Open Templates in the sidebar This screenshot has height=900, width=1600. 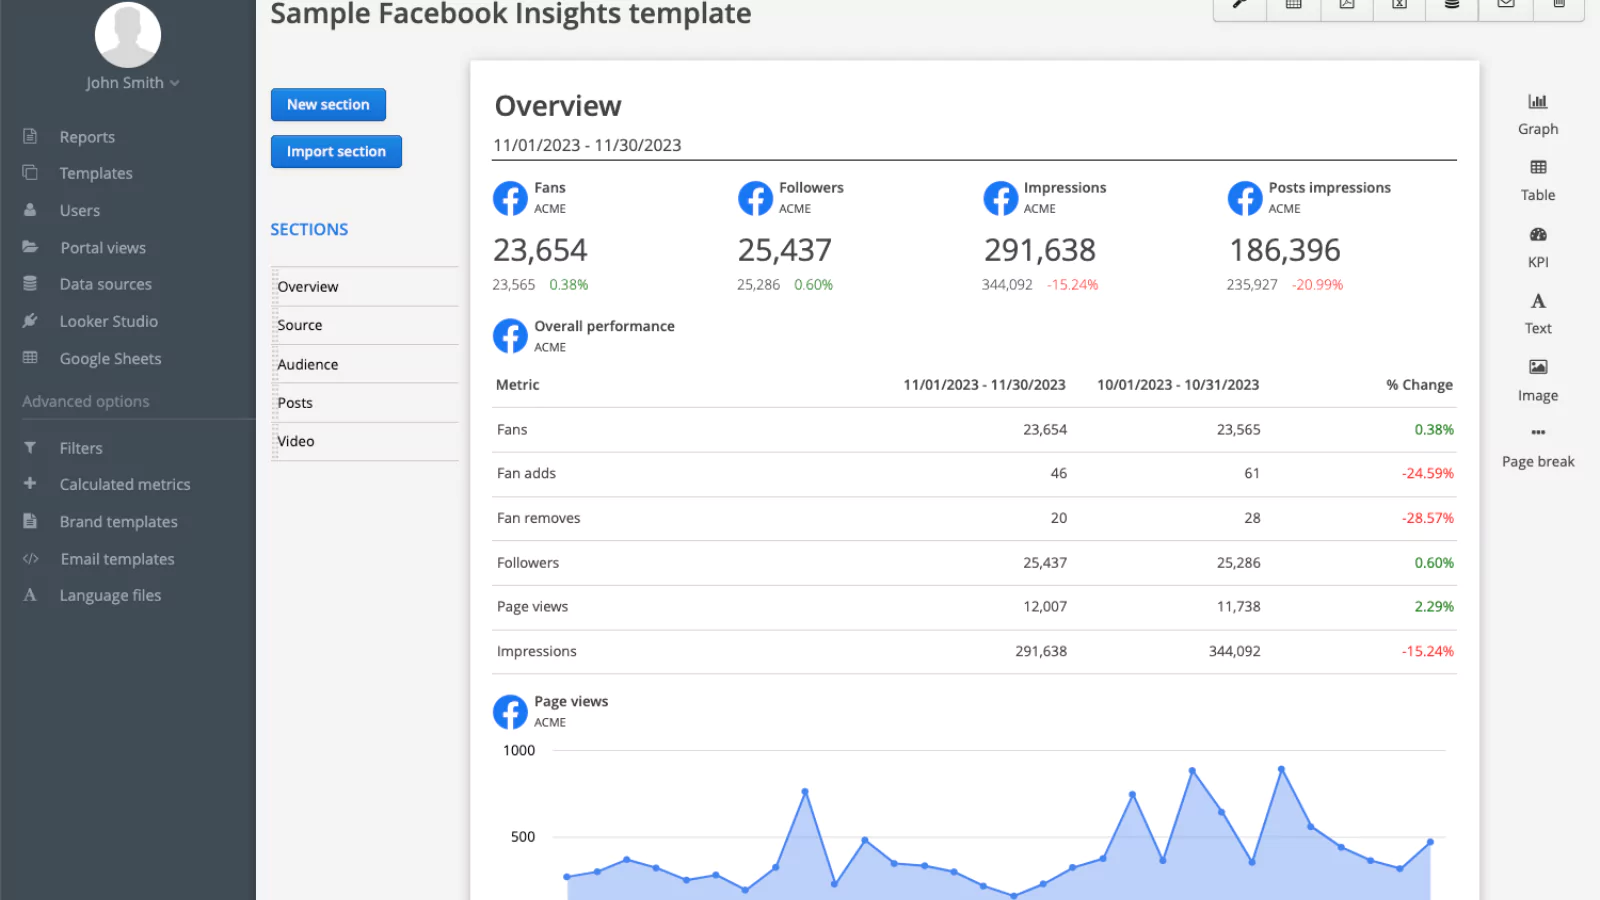(x=96, y=173)
